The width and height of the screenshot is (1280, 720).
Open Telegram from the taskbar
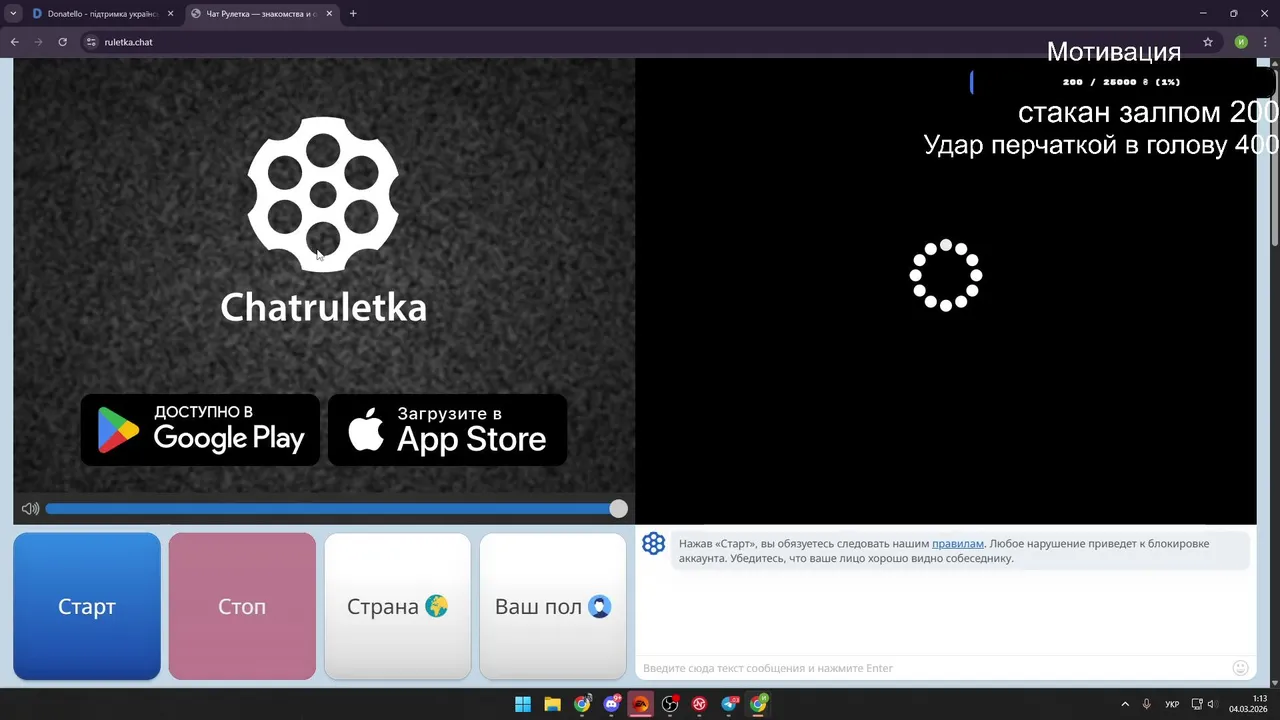(x=729, y=704)
